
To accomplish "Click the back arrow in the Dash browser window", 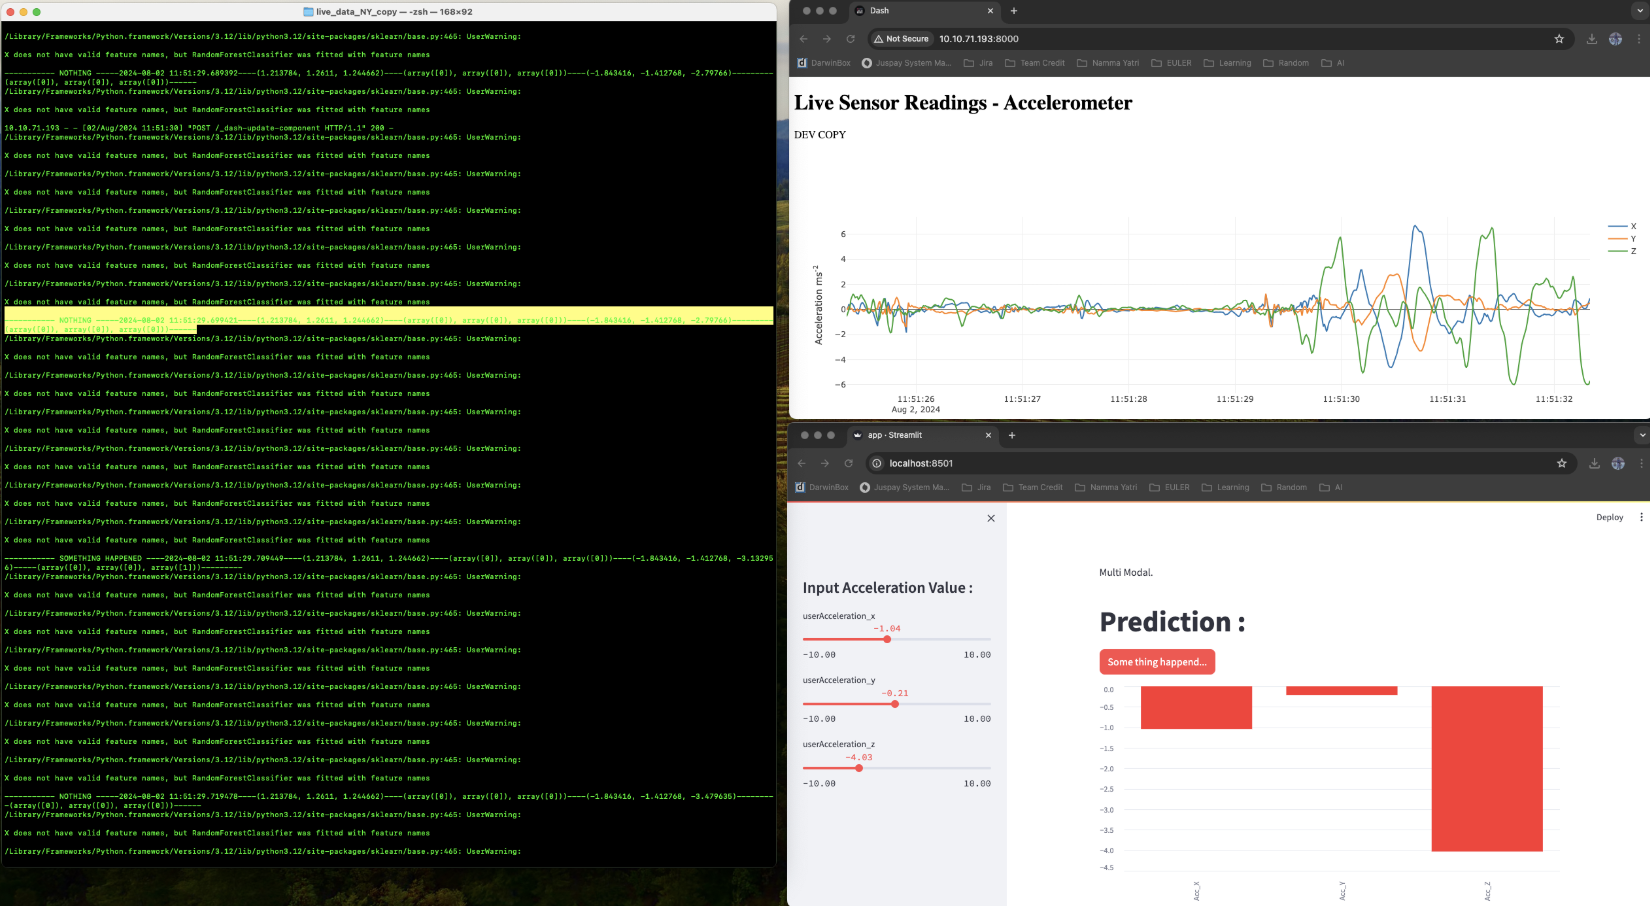I will pyautogui.click(x=803, y=39).
